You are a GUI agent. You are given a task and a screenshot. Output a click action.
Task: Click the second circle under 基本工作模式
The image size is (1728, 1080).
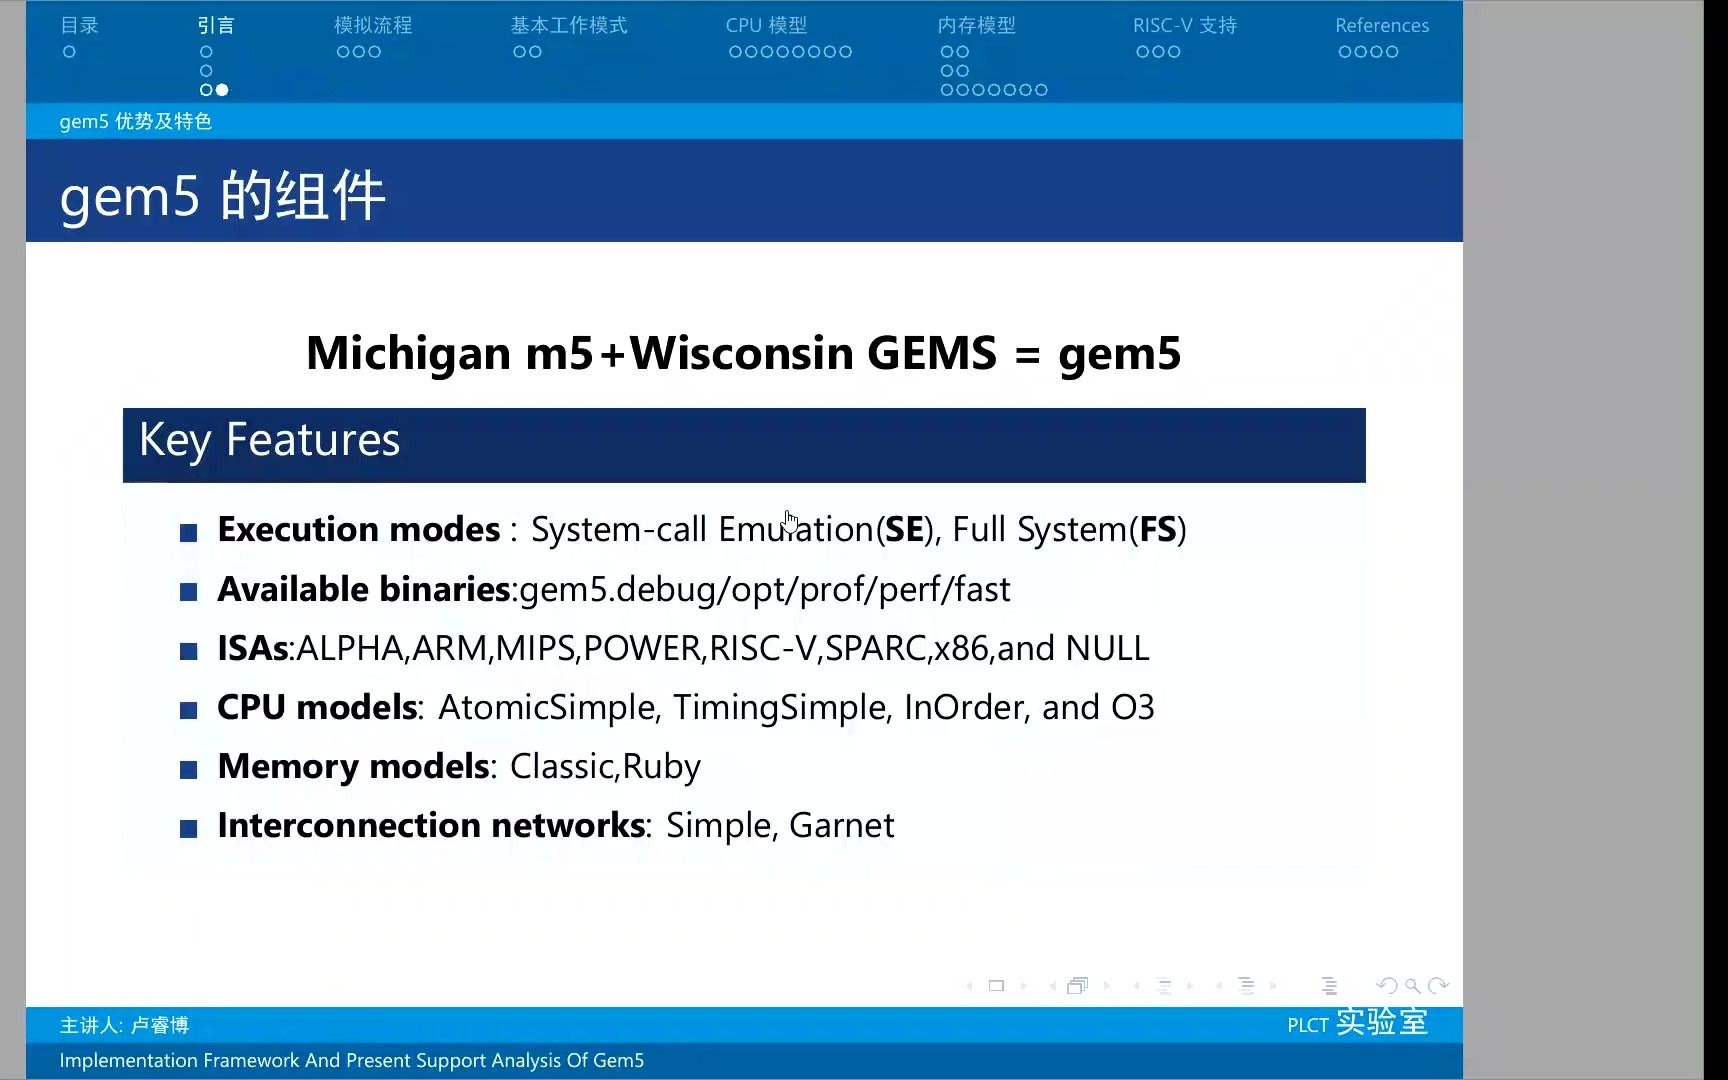pos(536,52)
